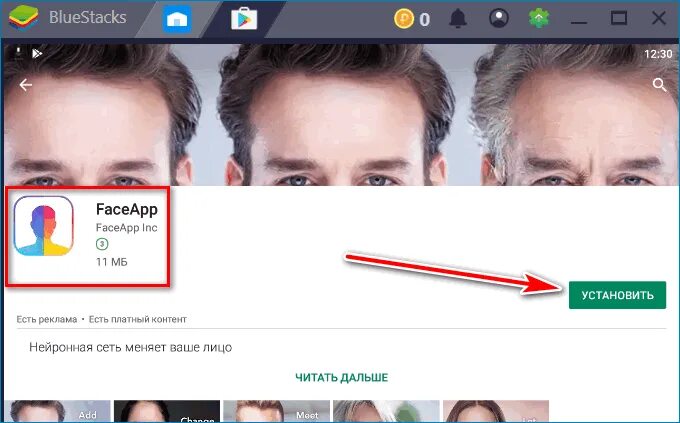Click ЧИТАТЬ ДАЛЬШ�E read more link

[342, 377]
